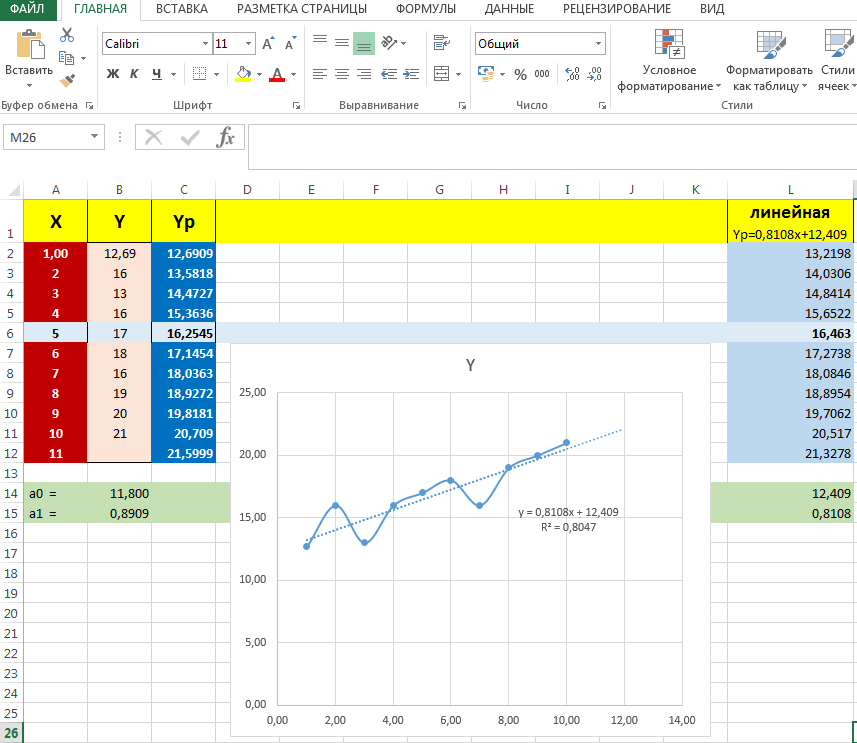Click the Copy icon in clipboard group
Screen dimensions: 857x743
pyautogui.click(x=67, y=57)
